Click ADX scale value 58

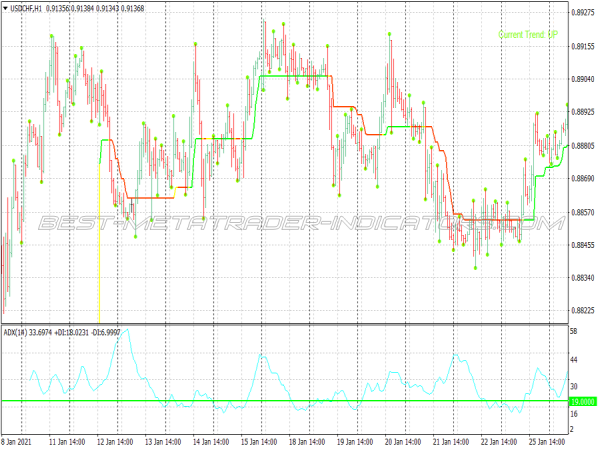pyautogui.click(x=574, y=331)
